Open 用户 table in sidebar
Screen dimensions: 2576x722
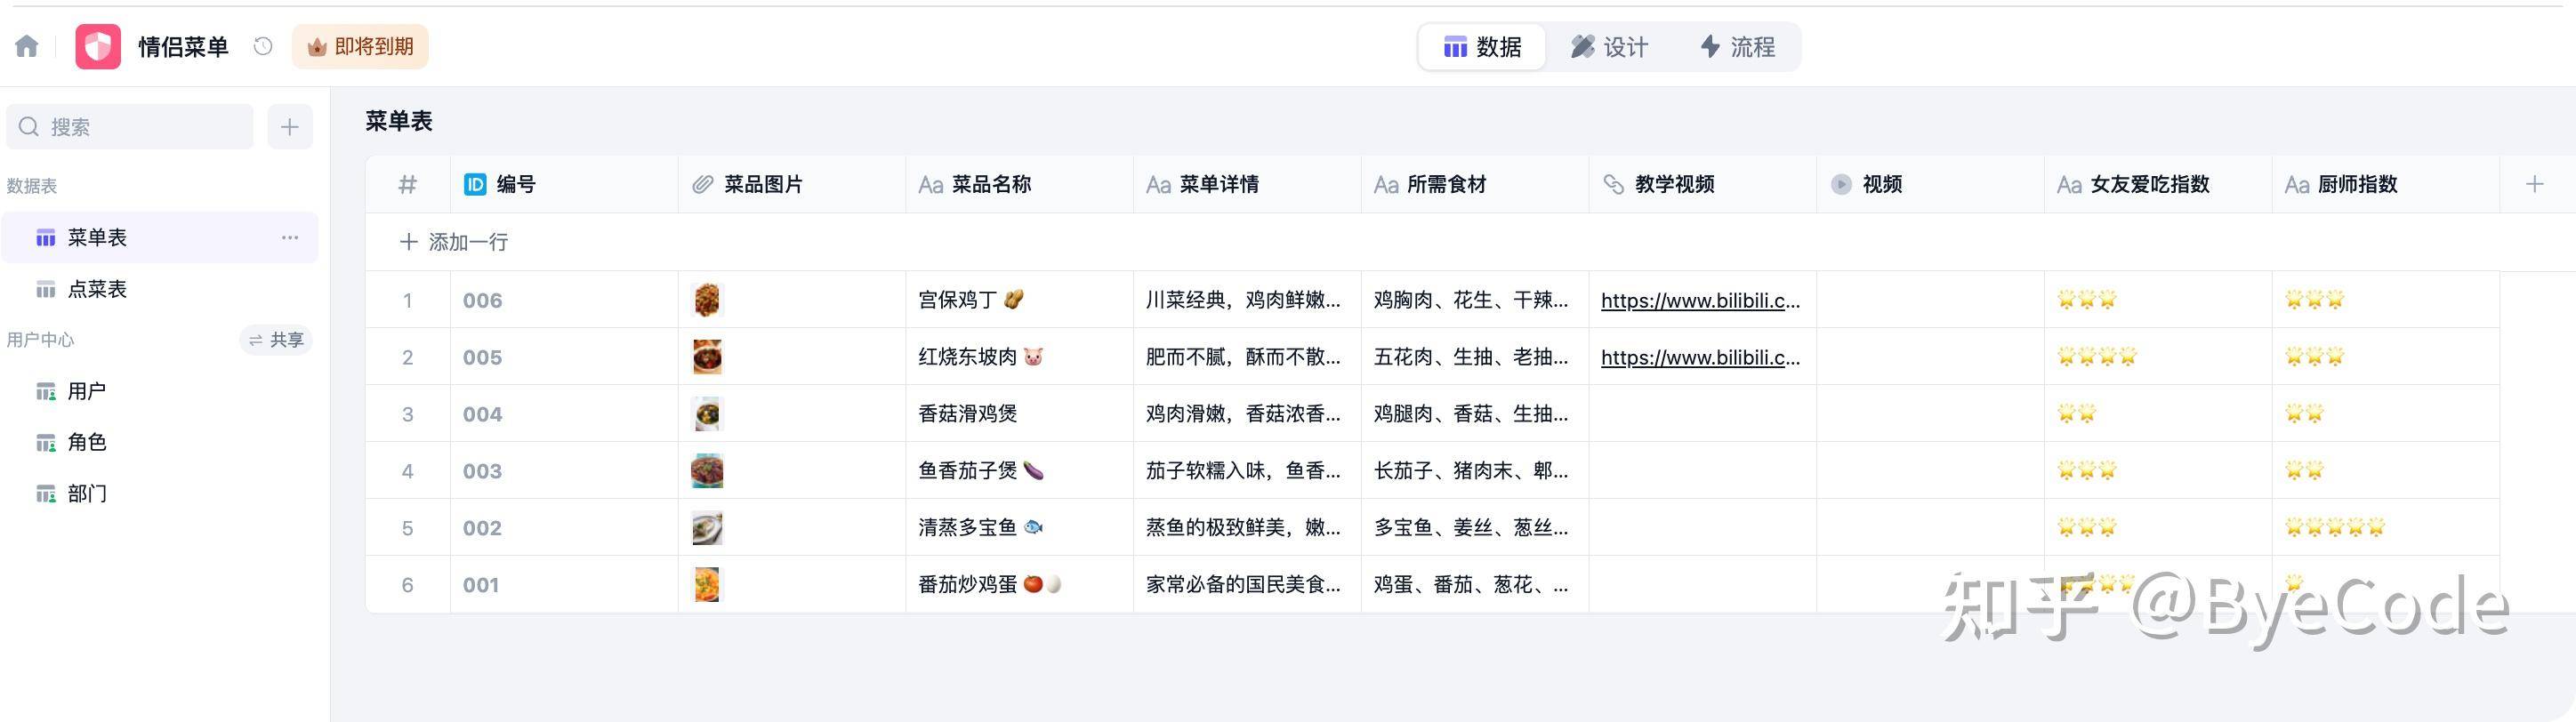tap(160, 391)
